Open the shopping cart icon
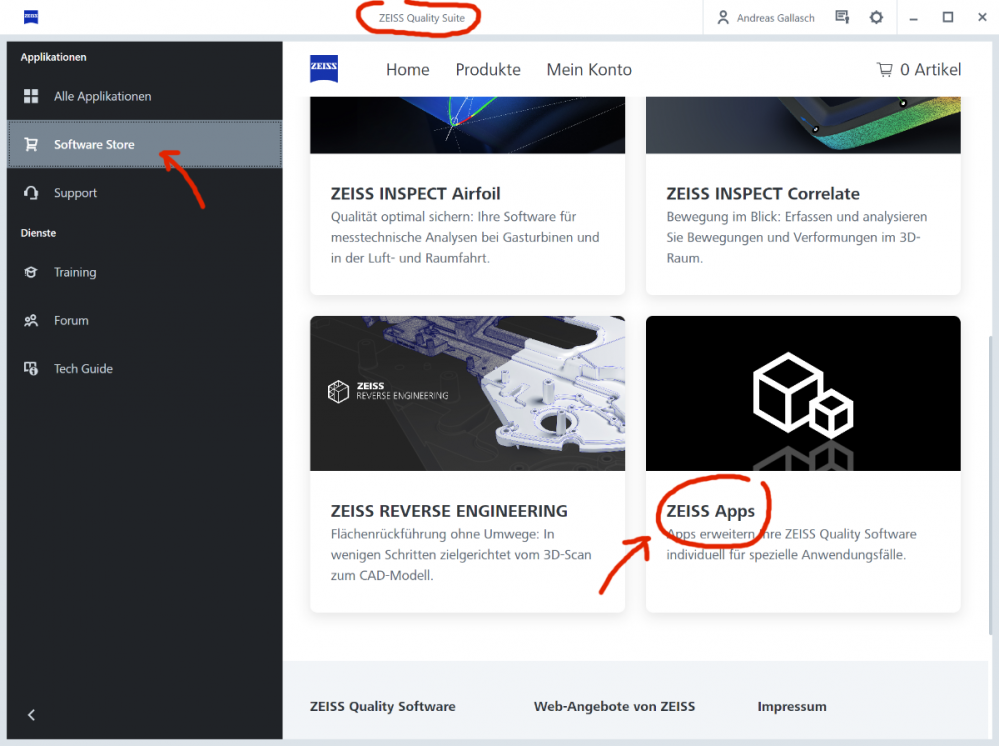 (884, 69)
